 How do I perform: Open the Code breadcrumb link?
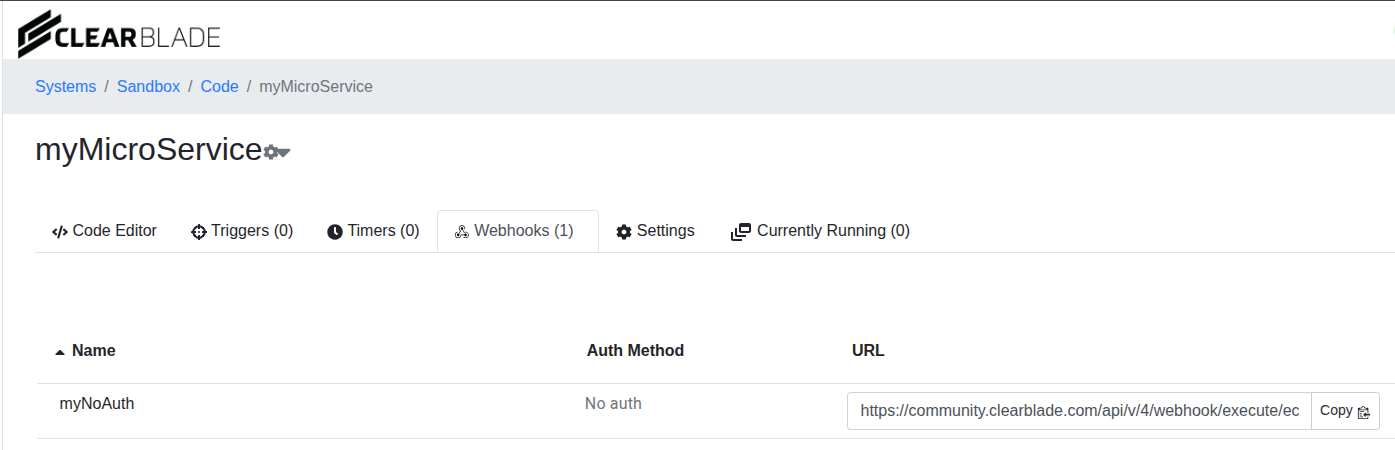(x=219, y=87)
